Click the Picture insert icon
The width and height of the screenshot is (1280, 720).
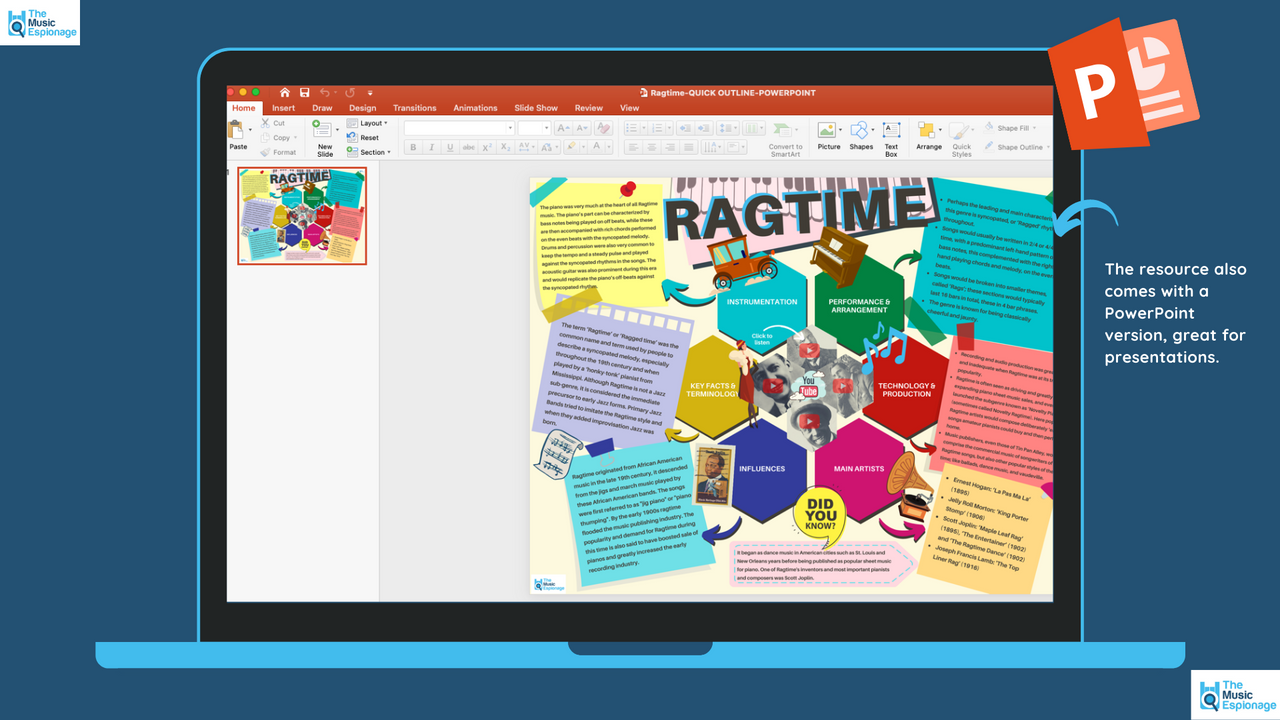(x=827, y=131)
